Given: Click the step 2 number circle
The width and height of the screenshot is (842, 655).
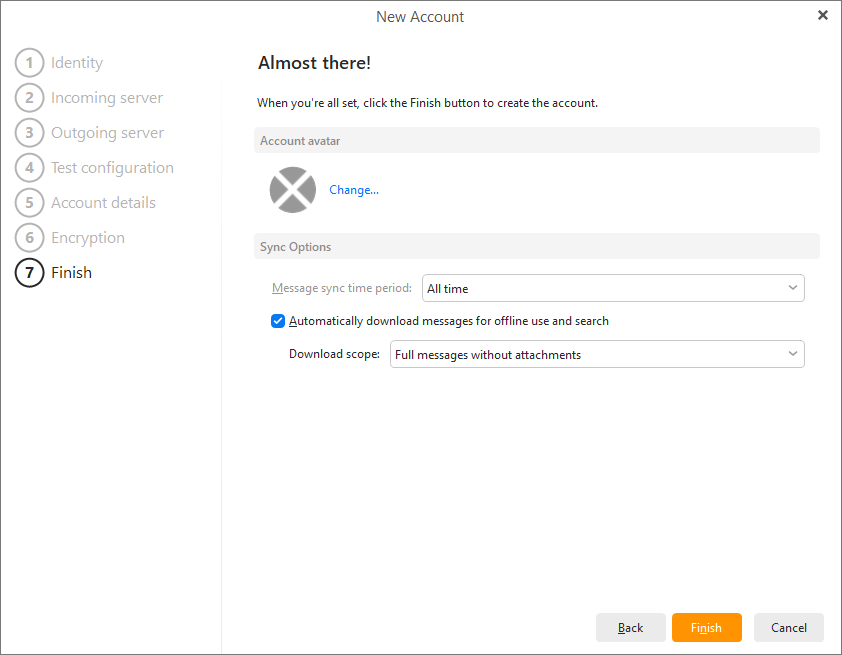Looking at the screenshot, I should click(x=30, y=98).
